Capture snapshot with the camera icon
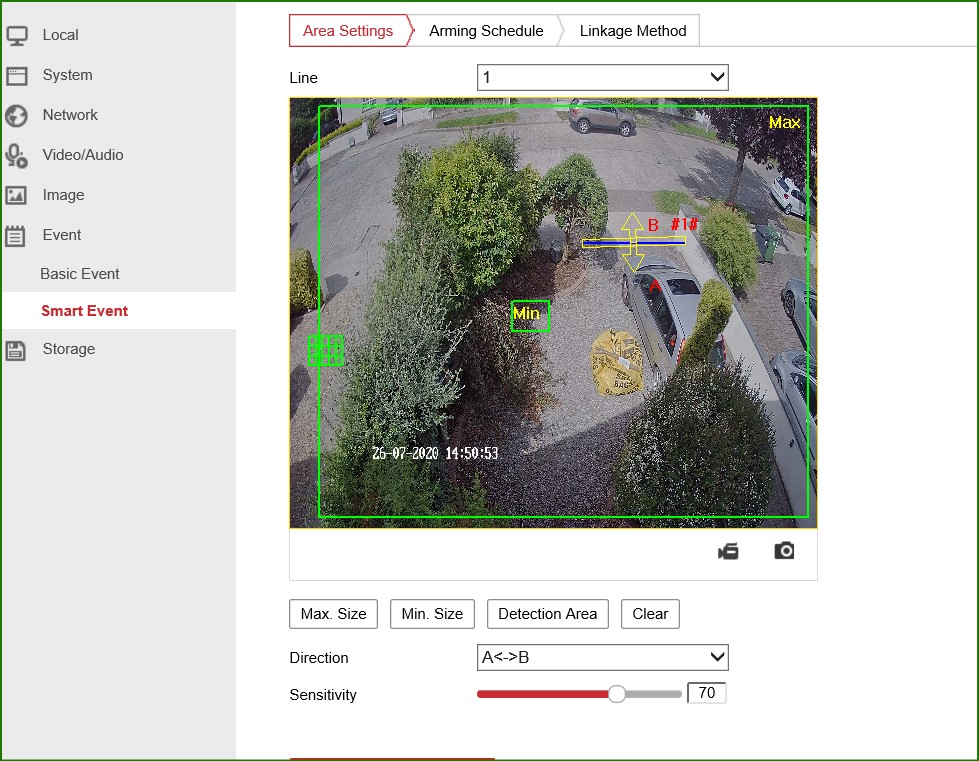The image size is (979, 761). (x=784, y=551)
